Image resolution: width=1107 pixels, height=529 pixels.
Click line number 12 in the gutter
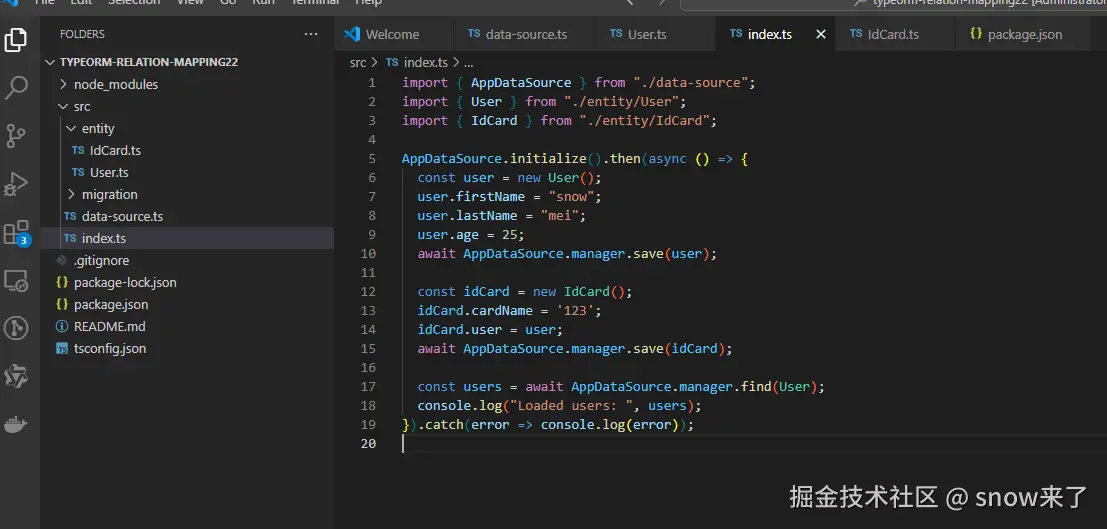pos(368,292)
